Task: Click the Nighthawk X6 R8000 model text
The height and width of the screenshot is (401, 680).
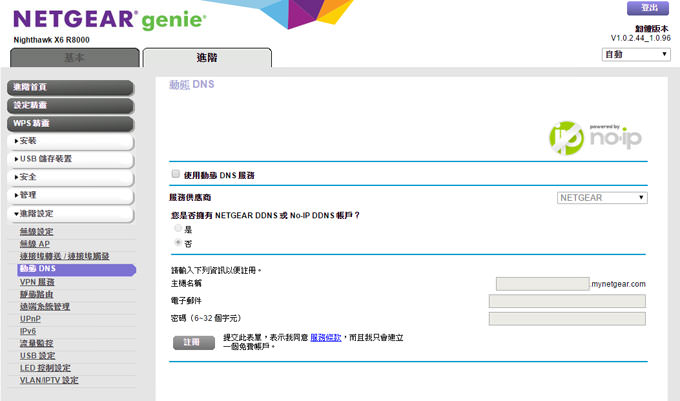Action: pos(51,40)
